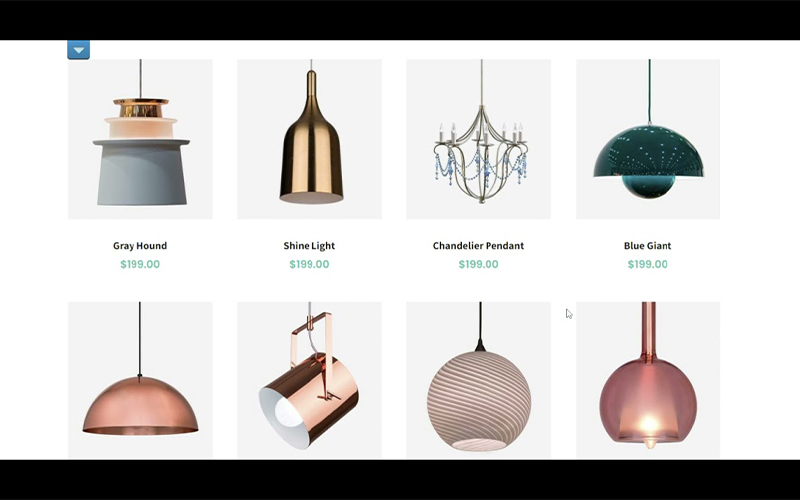Select the pink glass globe lamp thumbnail
800x500 pixels.
(648, 380)
